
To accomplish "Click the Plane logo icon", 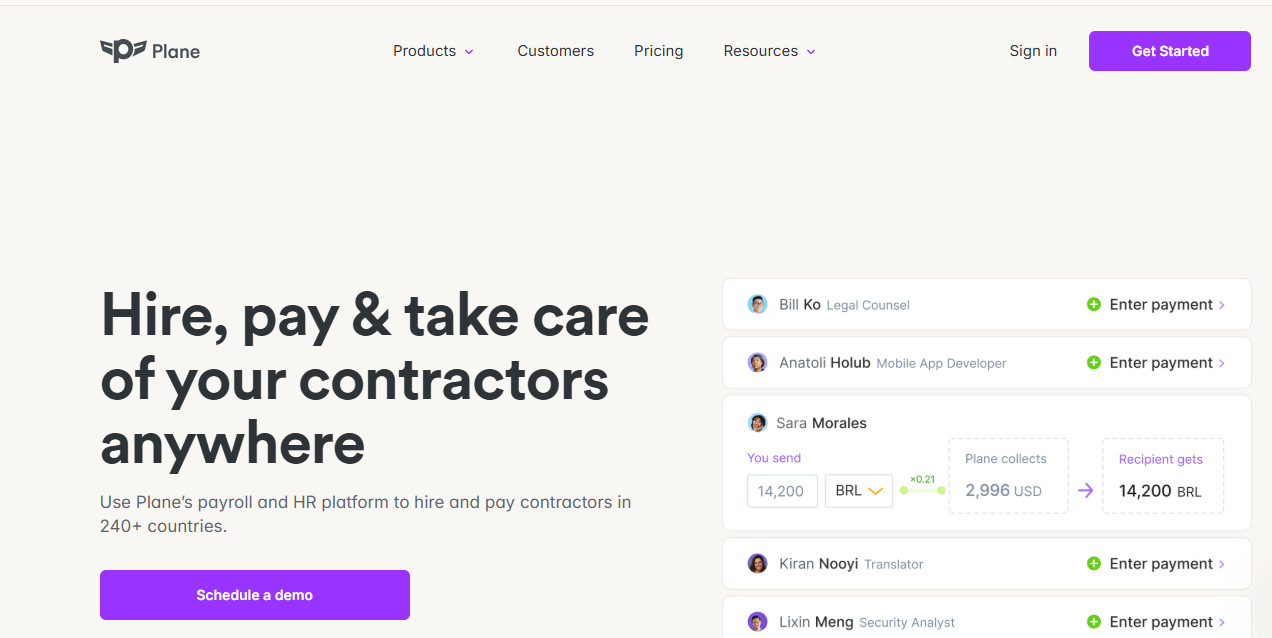I will 123,51.
